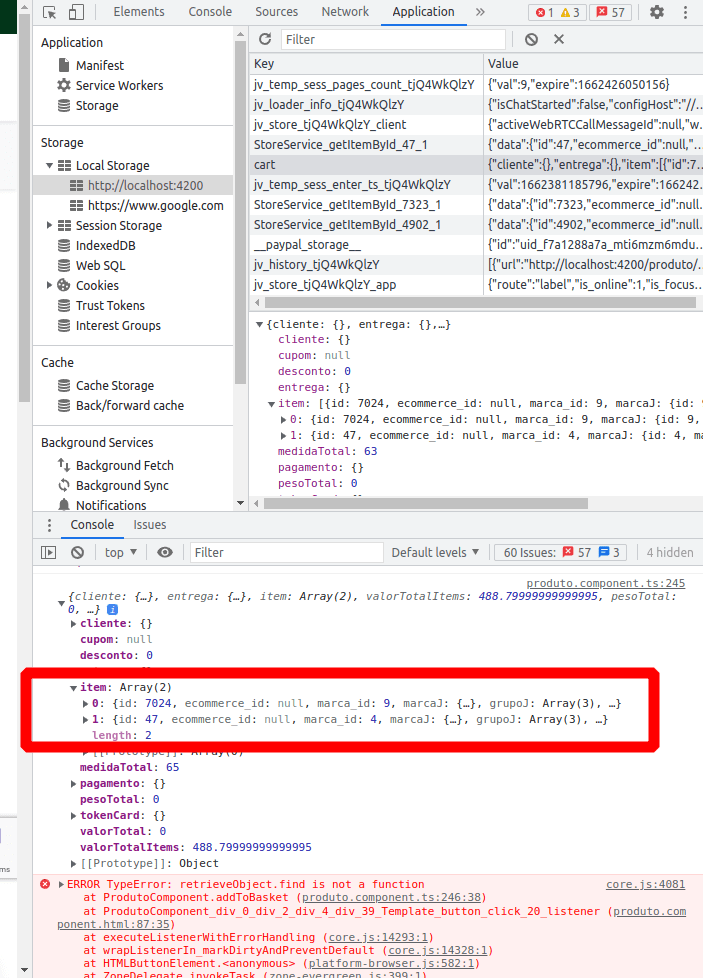Expand the Cookies tree
This screenshot has height=978, width=703.
click(49, 285)
